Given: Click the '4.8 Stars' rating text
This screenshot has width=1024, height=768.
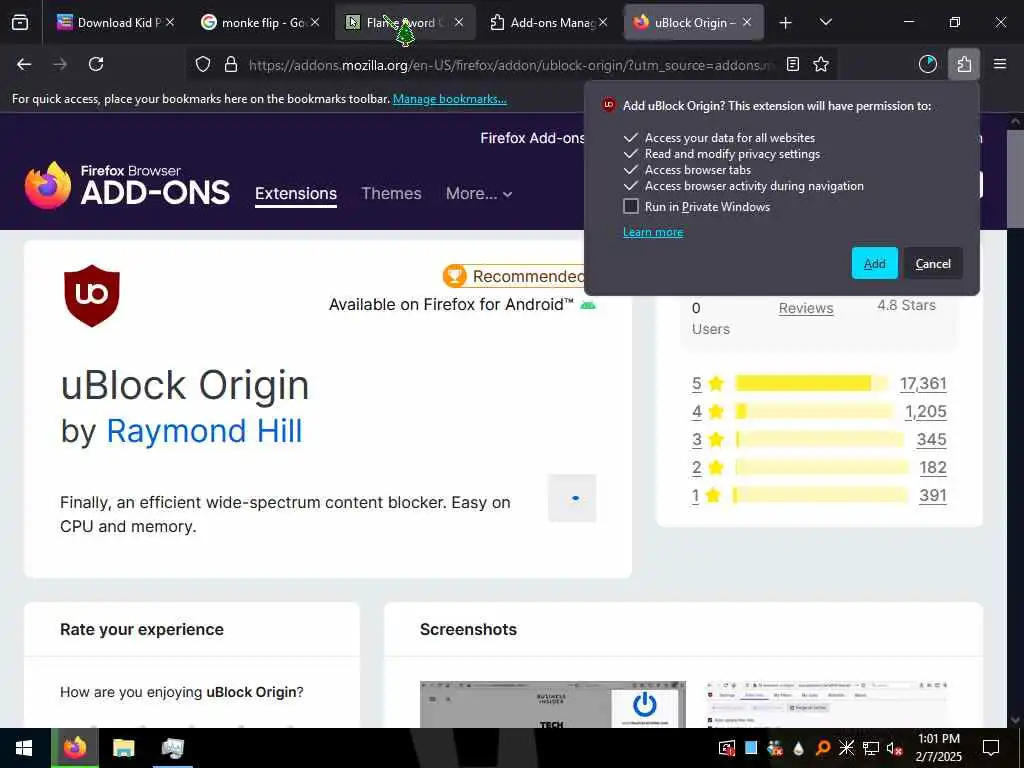Looking at the screenshot, I should [906, 306].
